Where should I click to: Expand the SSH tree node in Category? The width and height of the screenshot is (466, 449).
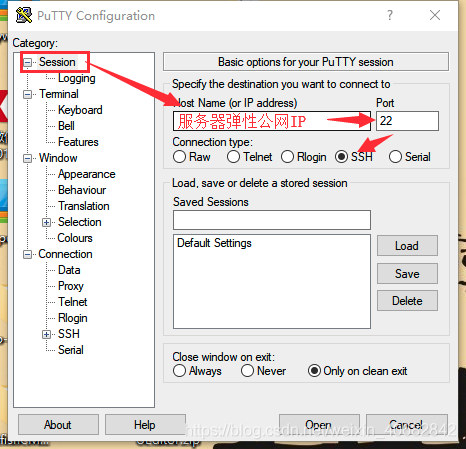47,334
